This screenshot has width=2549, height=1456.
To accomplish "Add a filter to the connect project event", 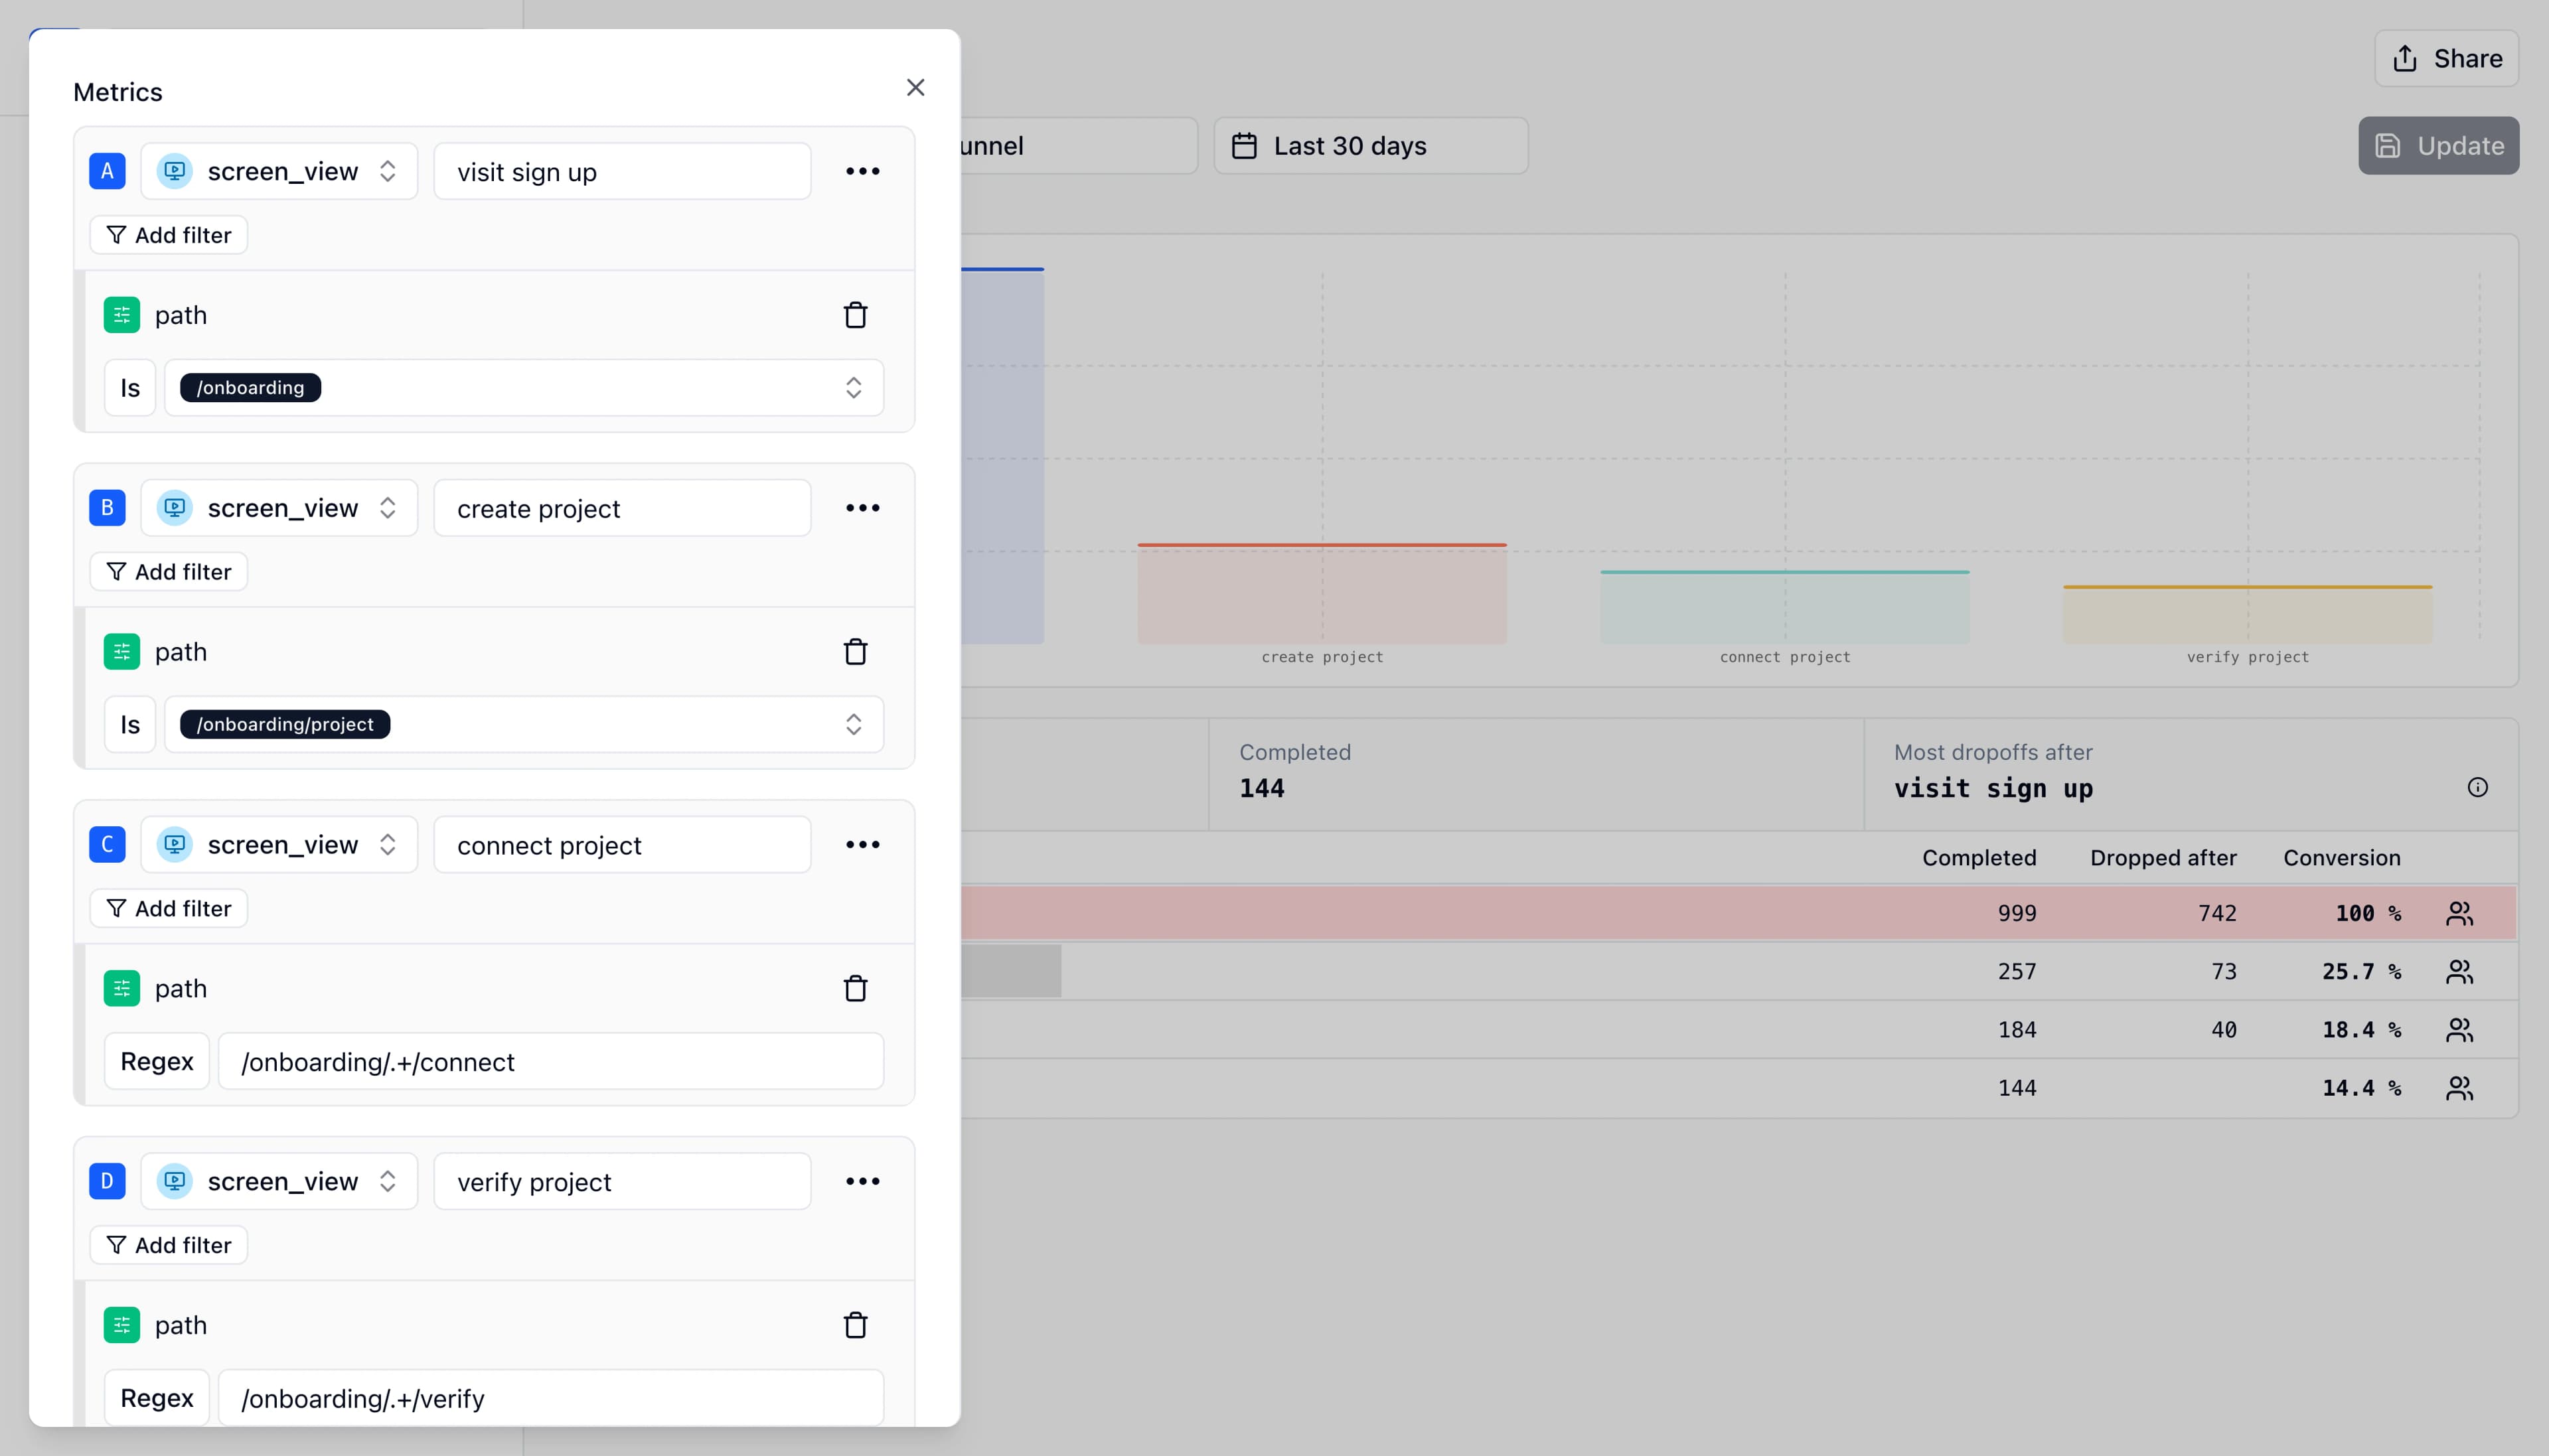I will click(168, 908).
